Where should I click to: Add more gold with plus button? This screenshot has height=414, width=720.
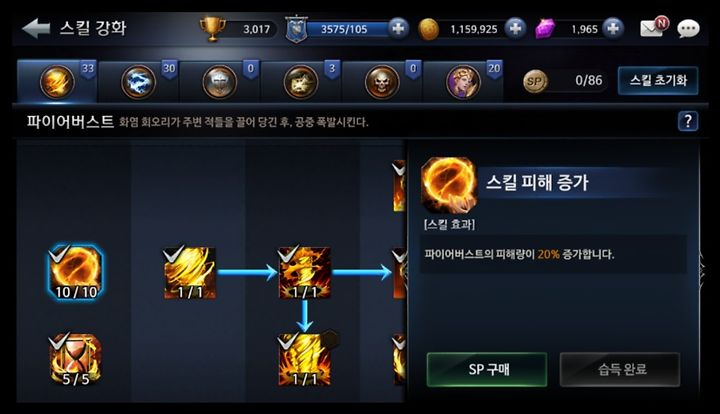(515, 28)
